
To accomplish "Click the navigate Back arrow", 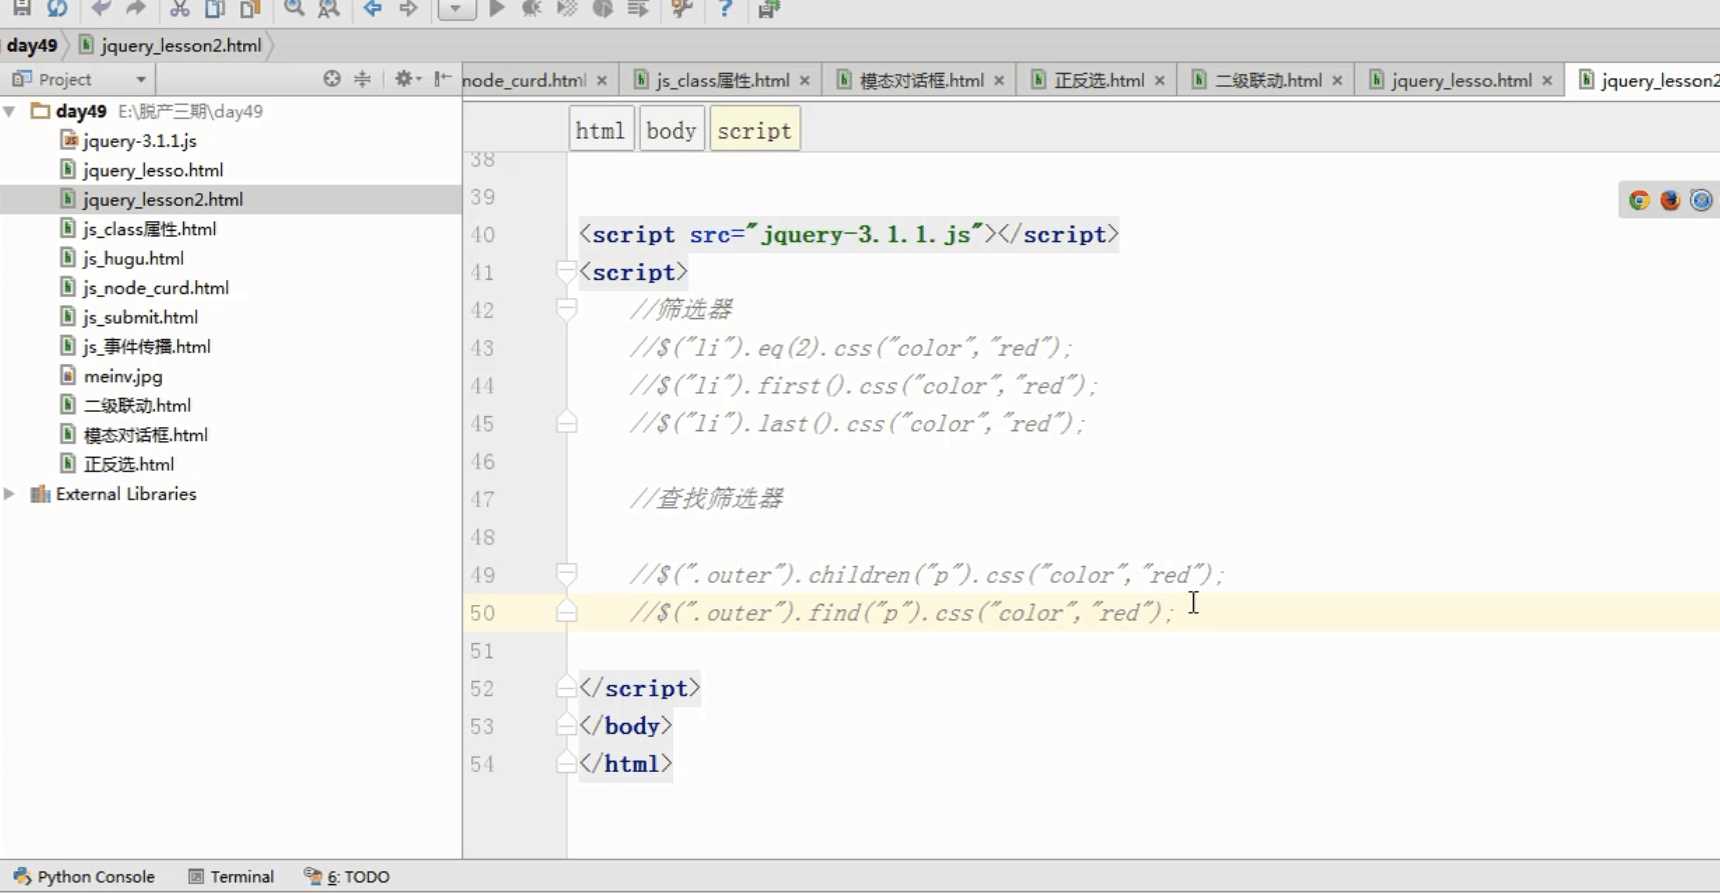I will pyautogui.click(x=372, y=8).
